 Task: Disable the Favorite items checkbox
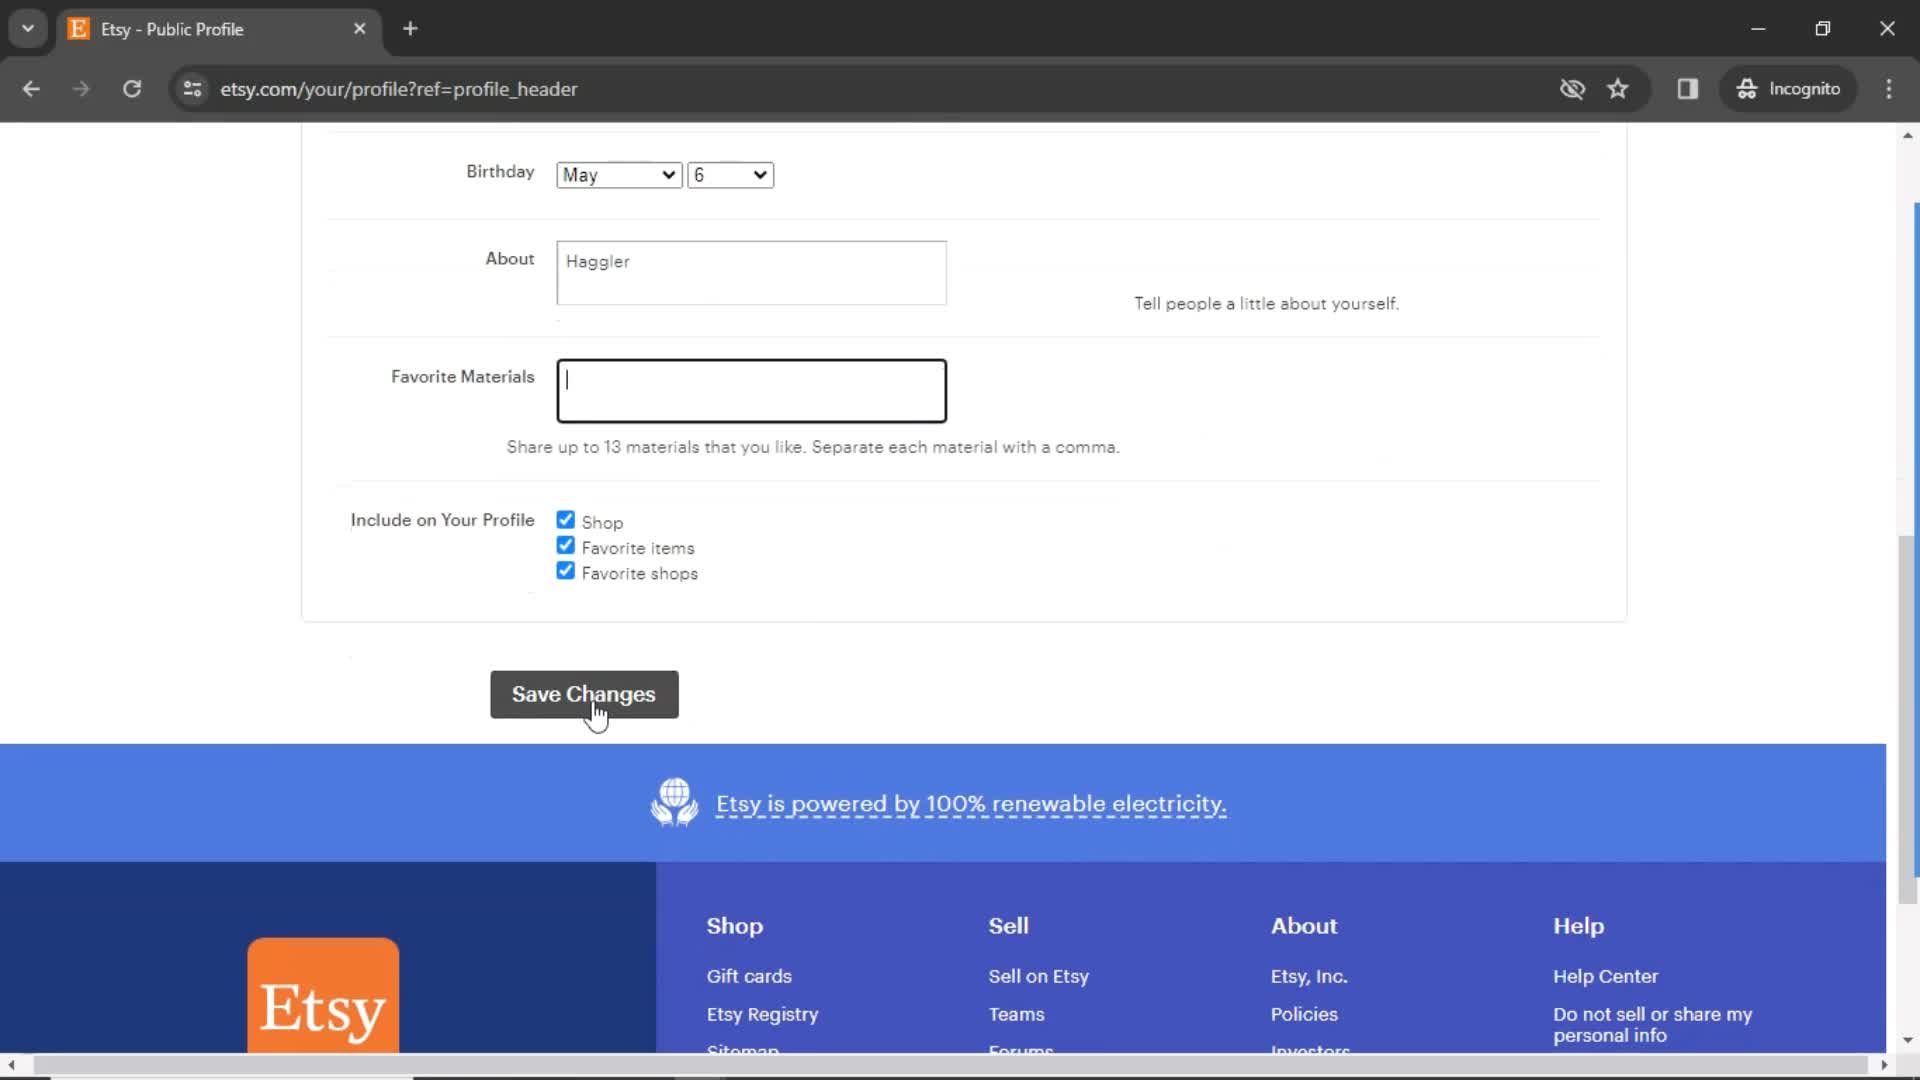[564, 546]
